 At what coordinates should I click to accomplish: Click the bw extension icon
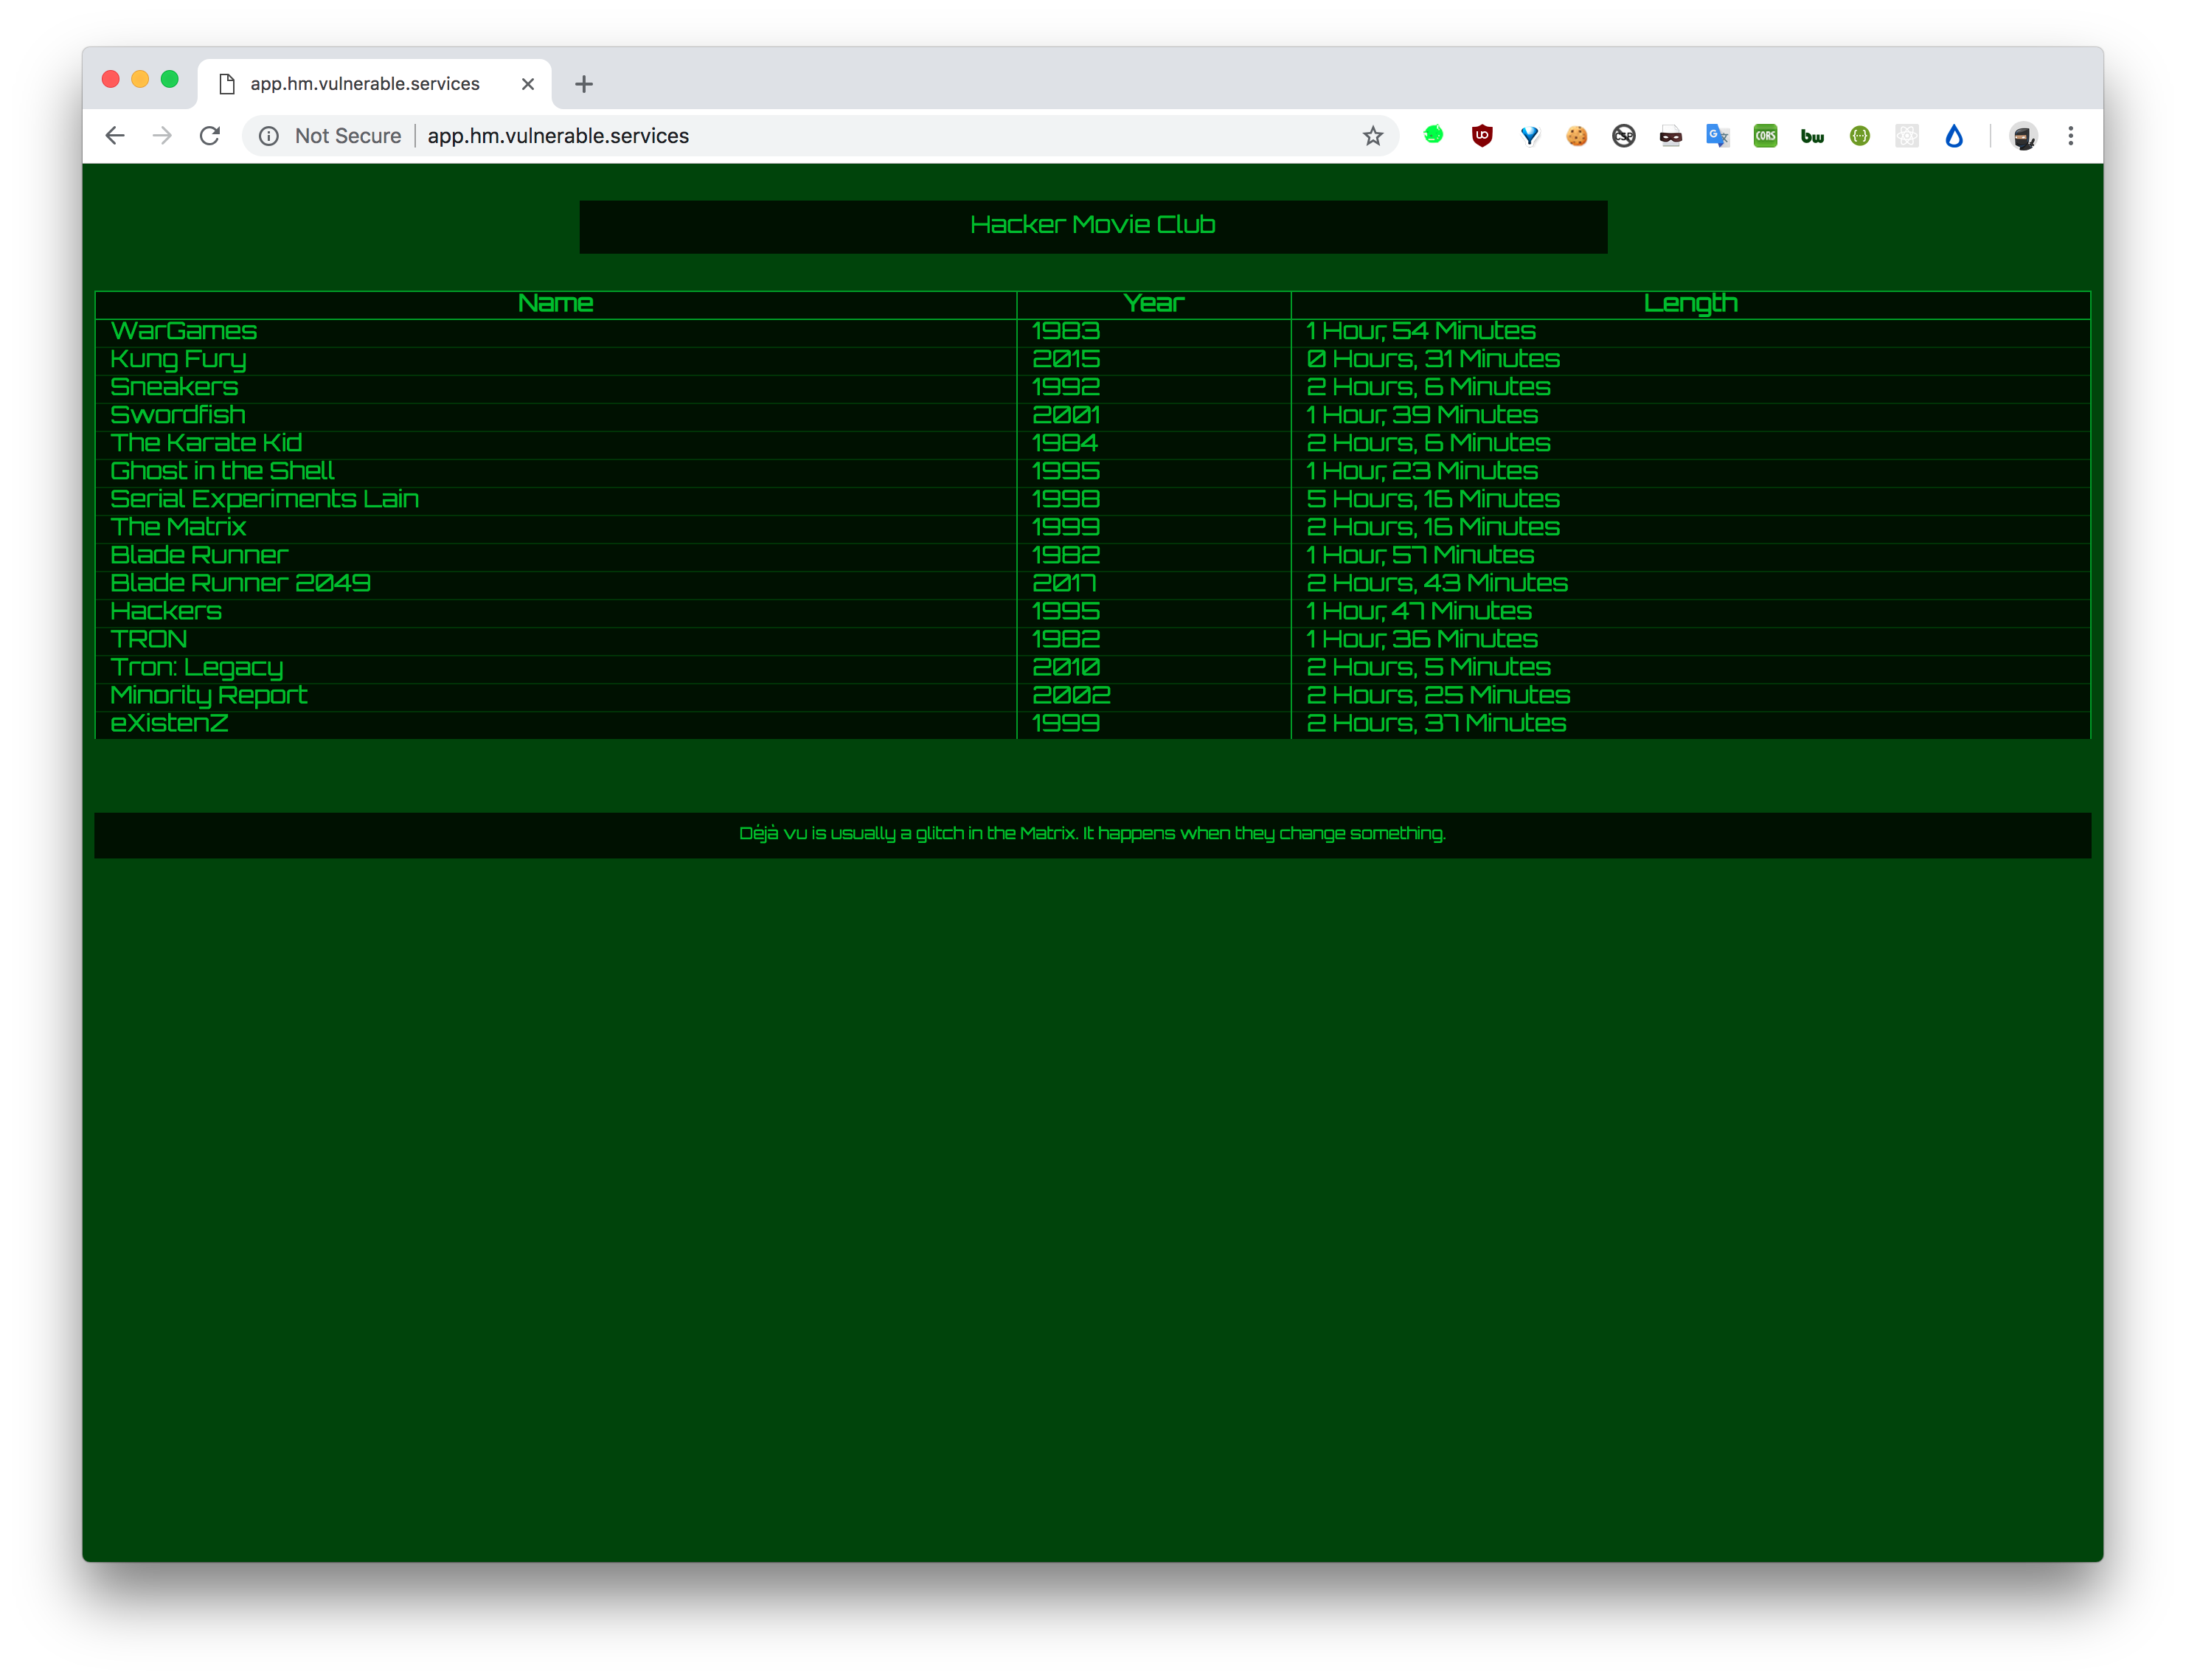coord(1812,136)
